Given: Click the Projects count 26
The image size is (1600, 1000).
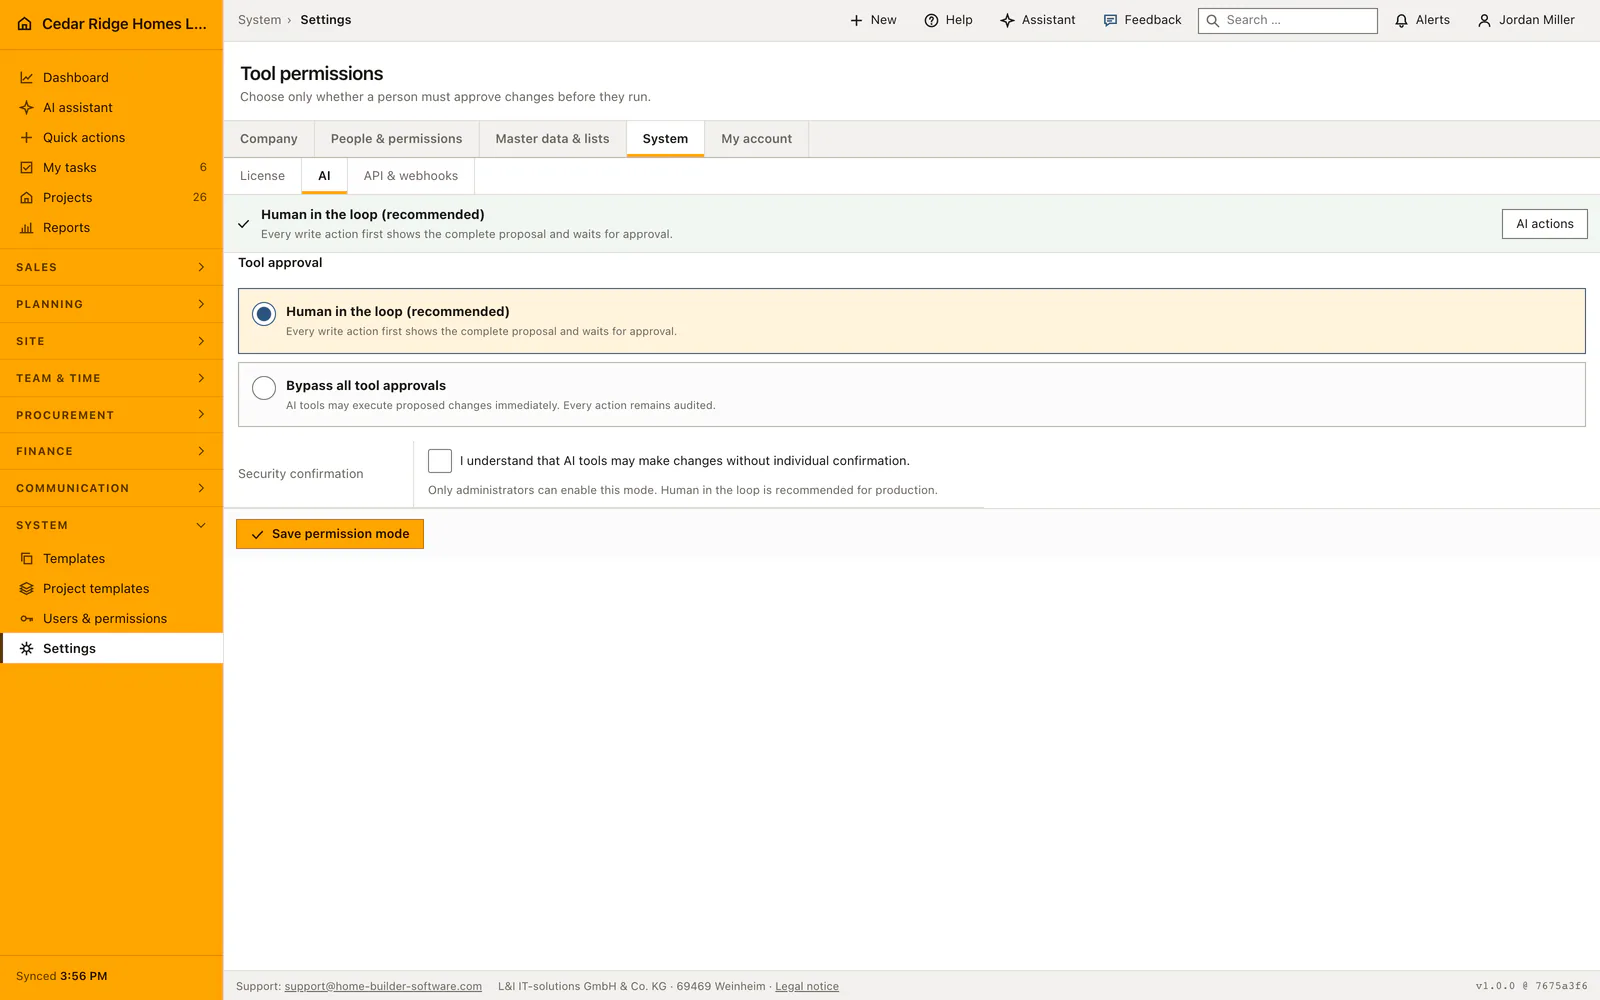Looking at the screenshot, I should 200,198.
